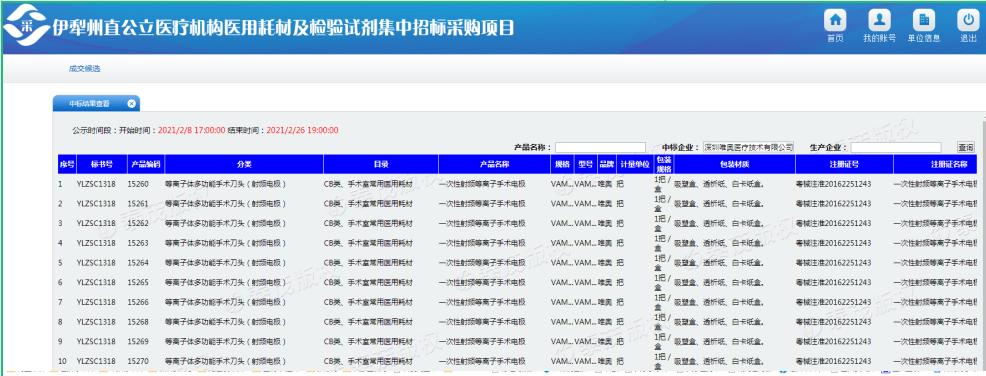Click the 型号 column header
The image size is (986, 376).
tap(585, 164)
